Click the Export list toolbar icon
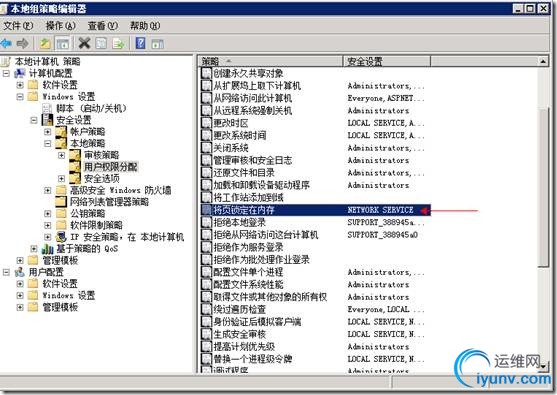Image resolution: width=557 pixels, height=395 pixels. [x=118, y=44]
